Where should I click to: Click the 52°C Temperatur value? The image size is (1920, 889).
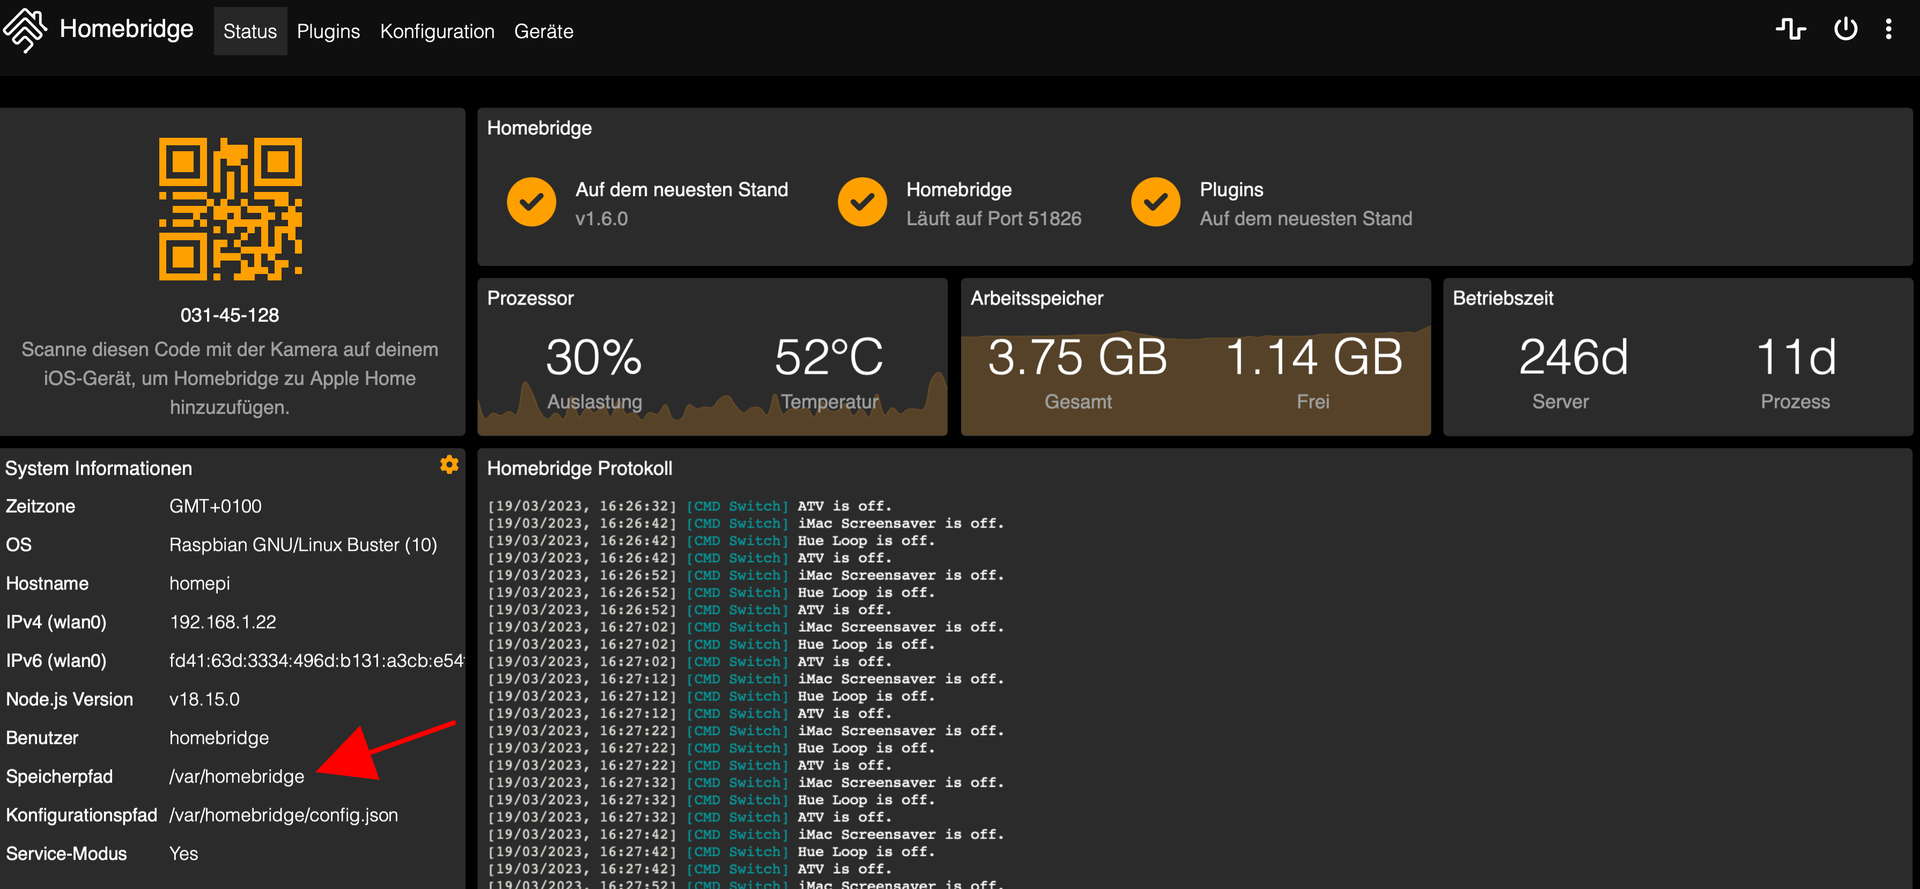point(829,357)
